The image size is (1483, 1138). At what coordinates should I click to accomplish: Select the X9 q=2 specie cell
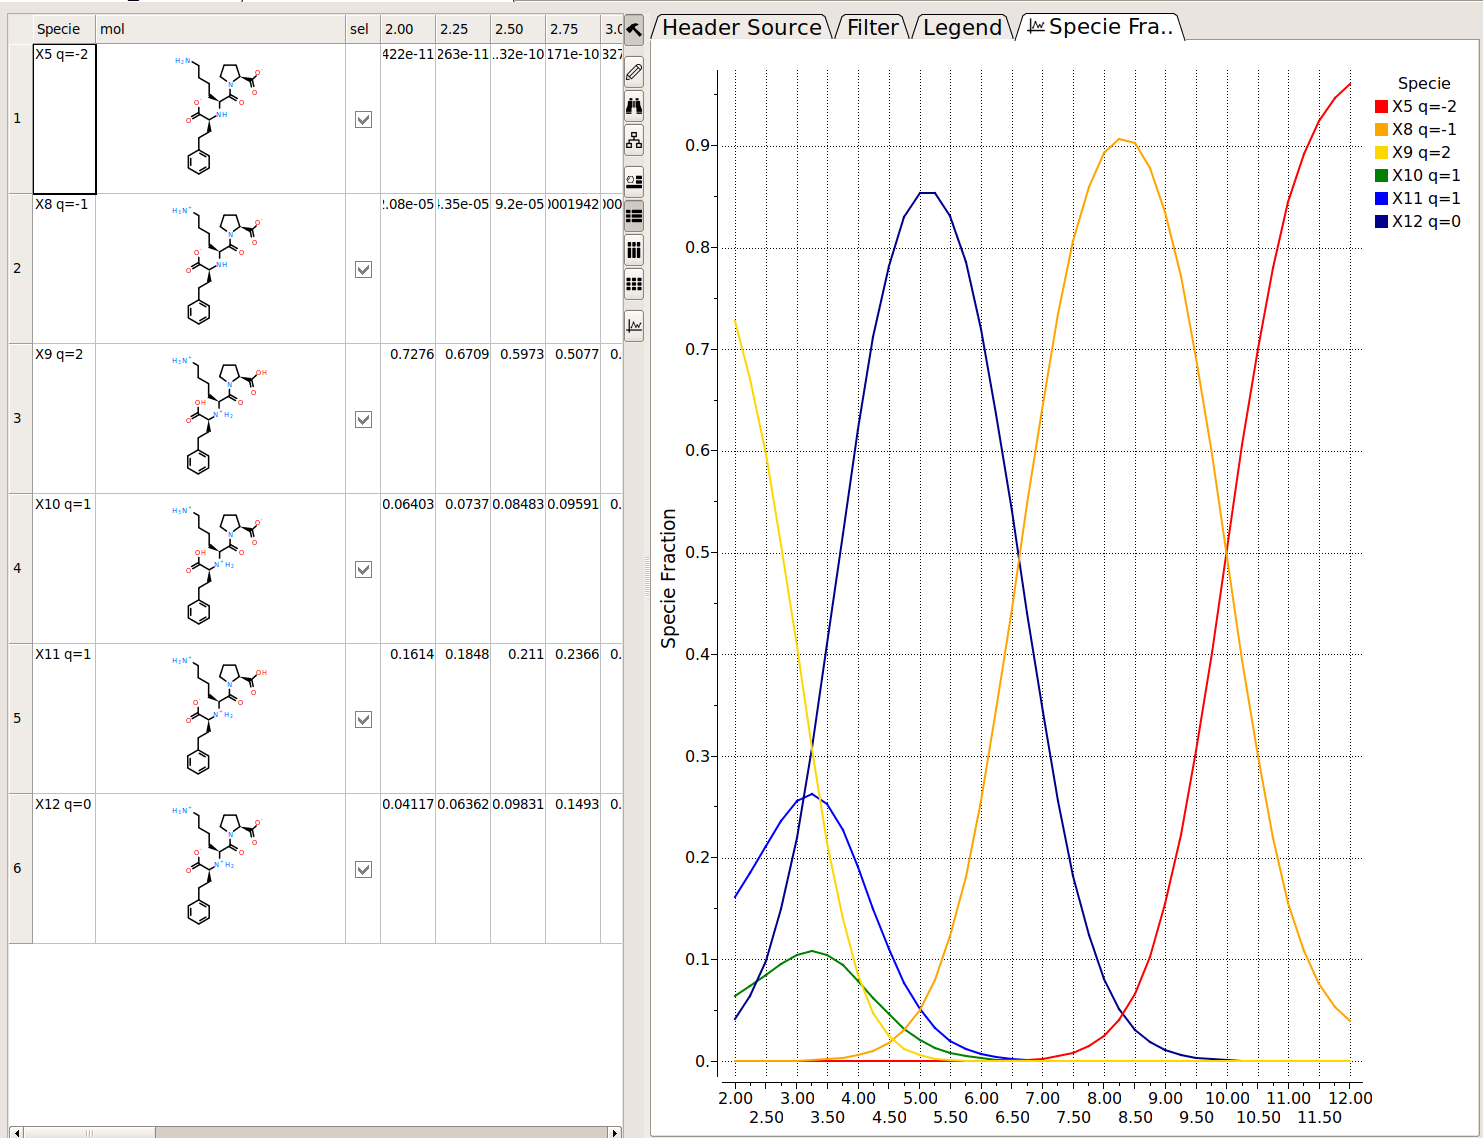tap(64, 419)
